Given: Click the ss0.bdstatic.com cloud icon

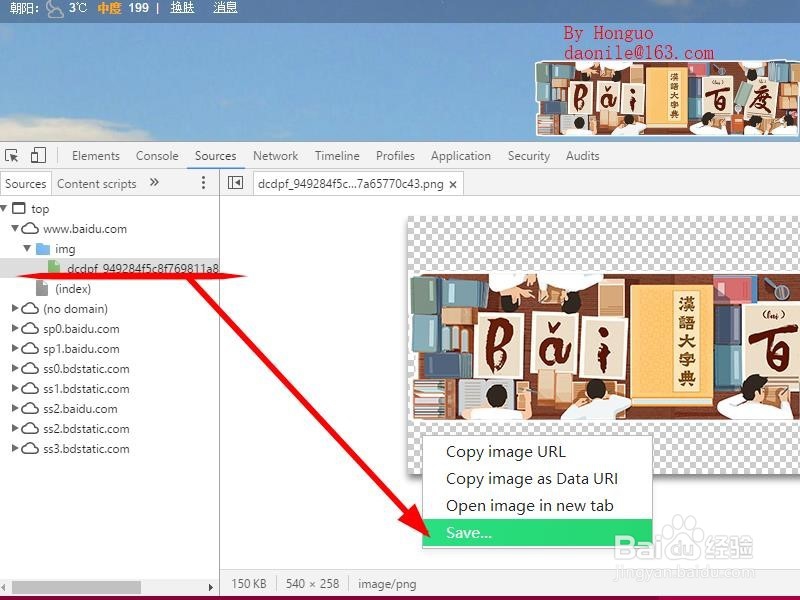Looking at the screenshot, I should [x=30, y=368].
